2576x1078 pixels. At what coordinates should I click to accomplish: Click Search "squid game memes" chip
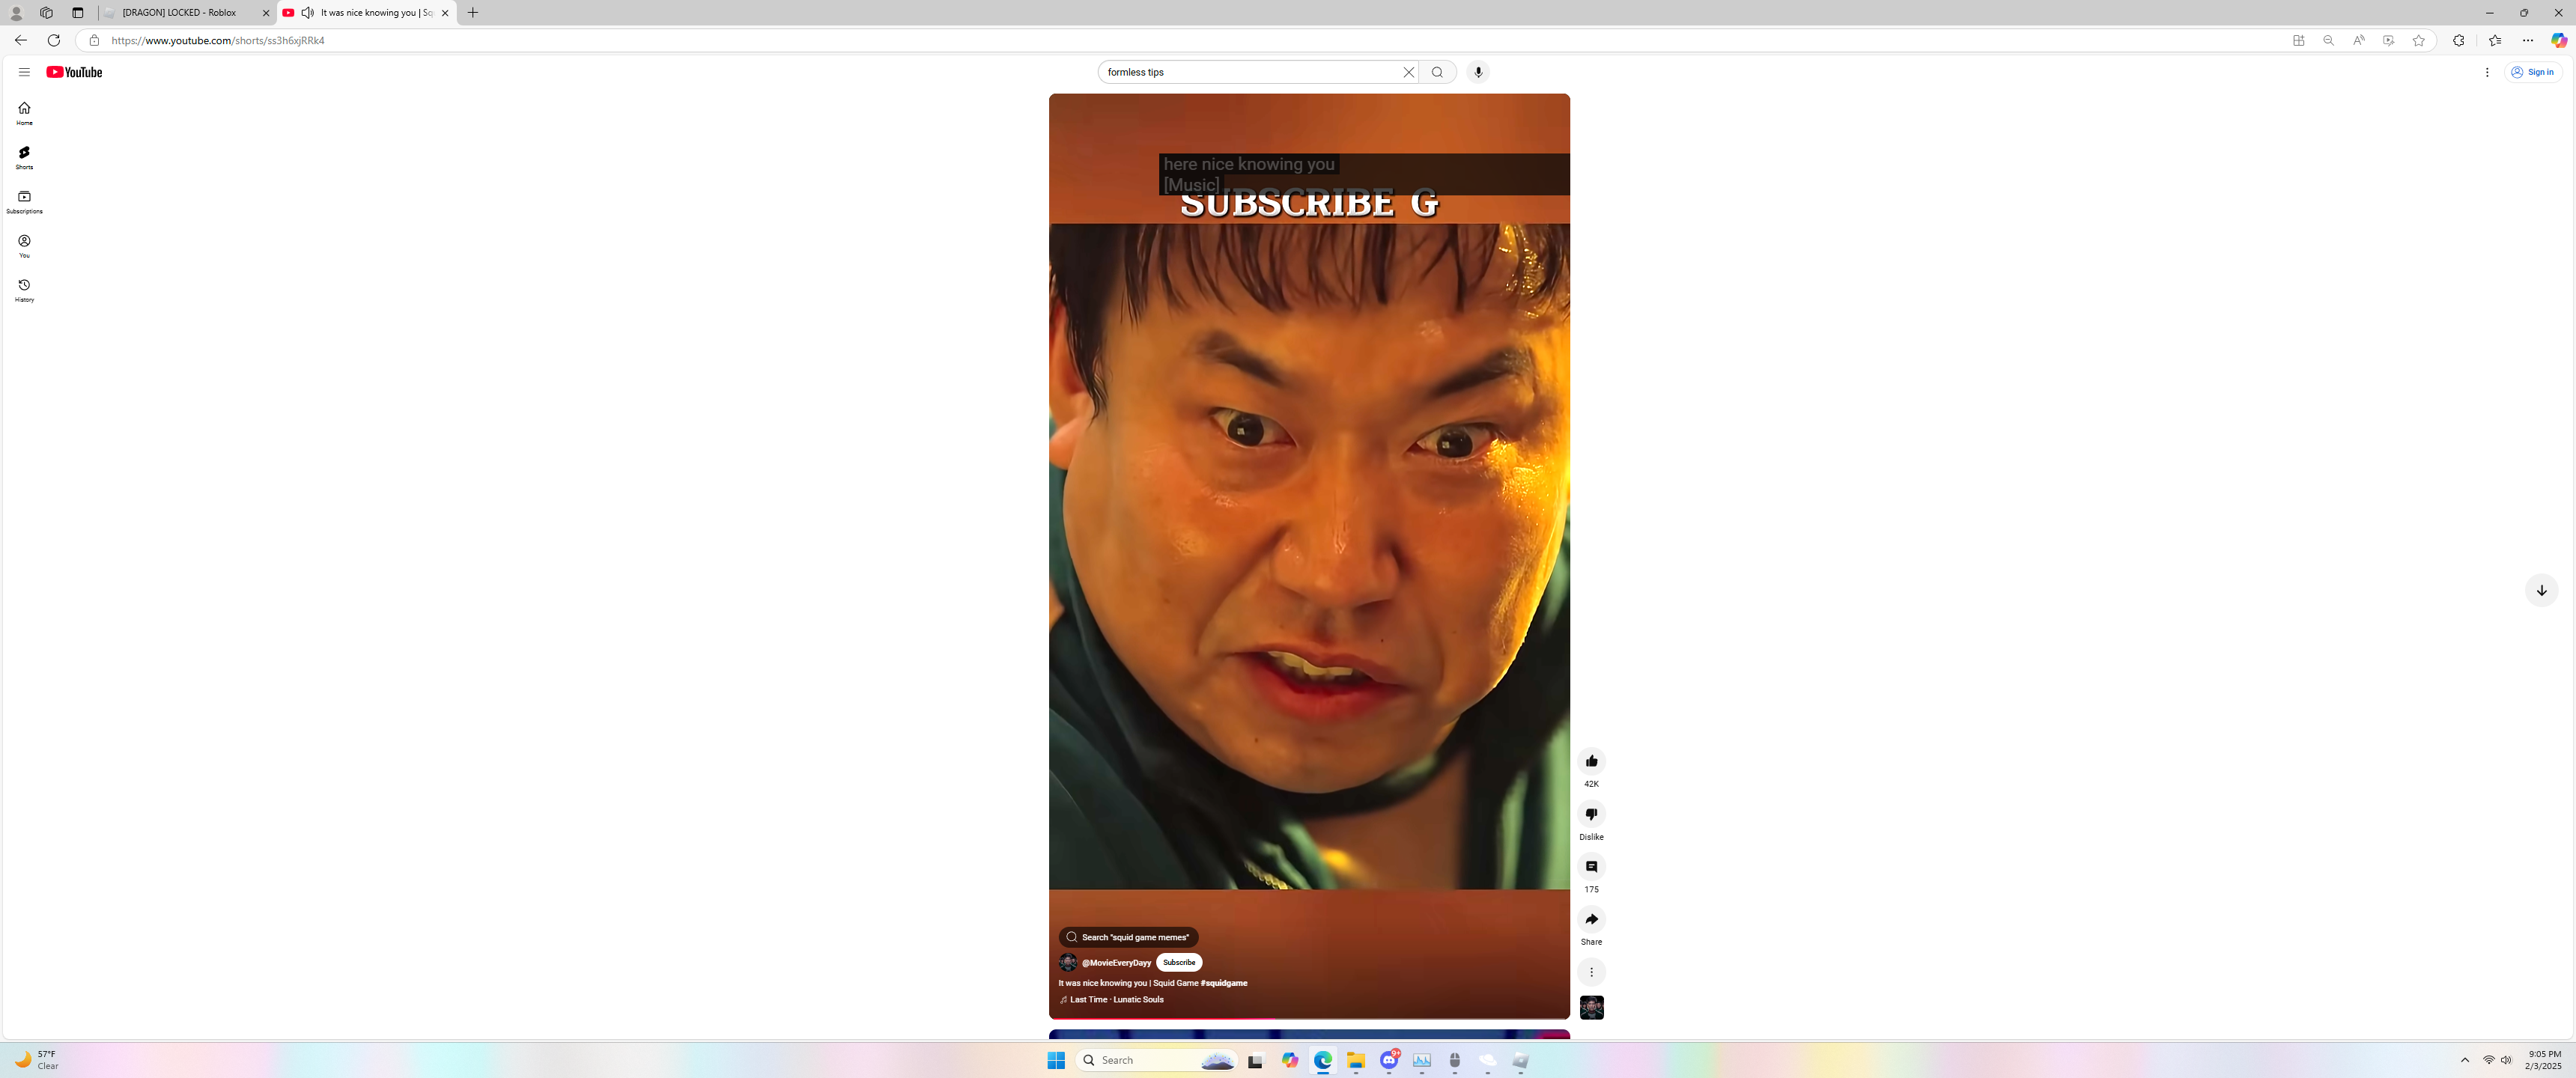pyautogui.click(x=1128, y=937)
